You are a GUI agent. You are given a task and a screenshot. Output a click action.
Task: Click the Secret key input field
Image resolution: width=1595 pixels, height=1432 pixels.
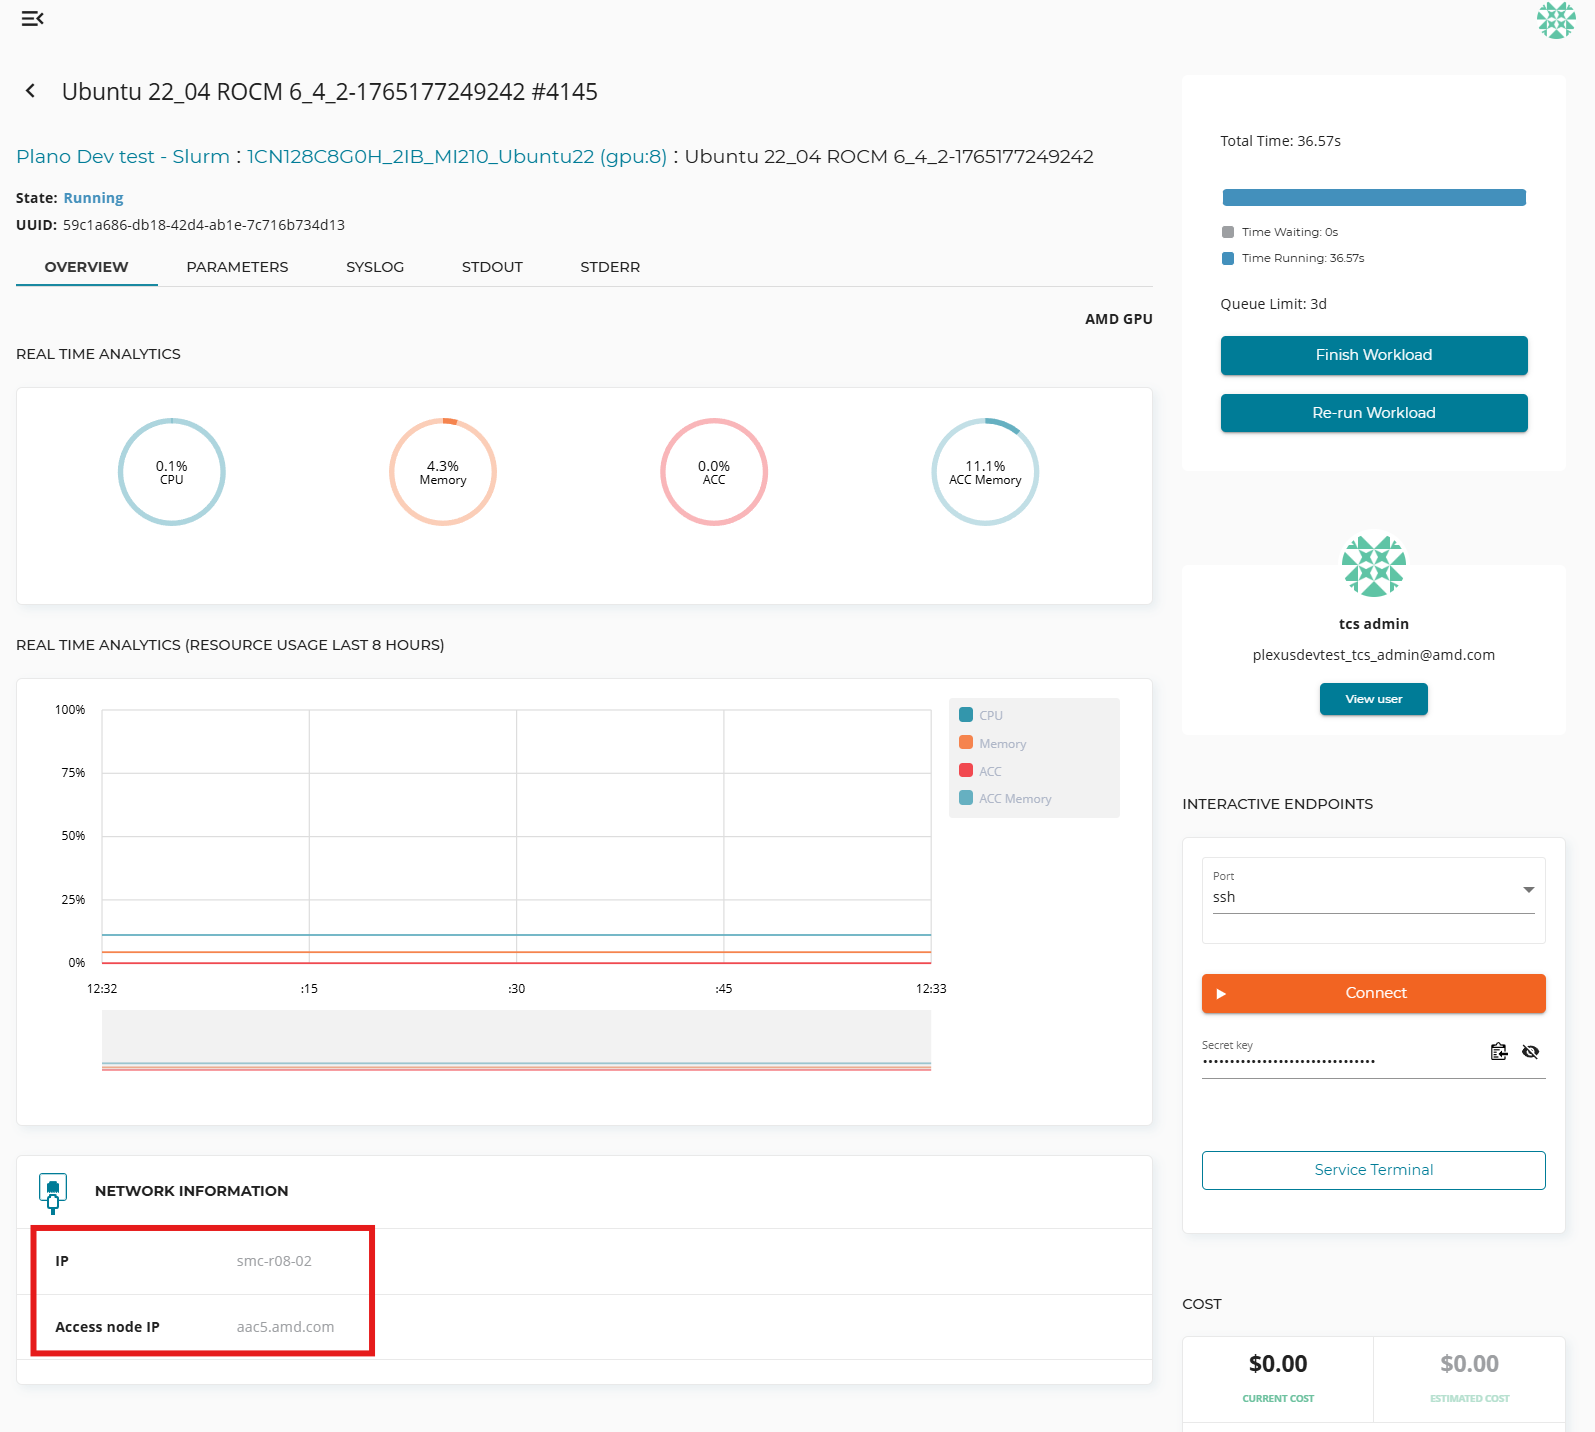click(x=1340, y=1061)
